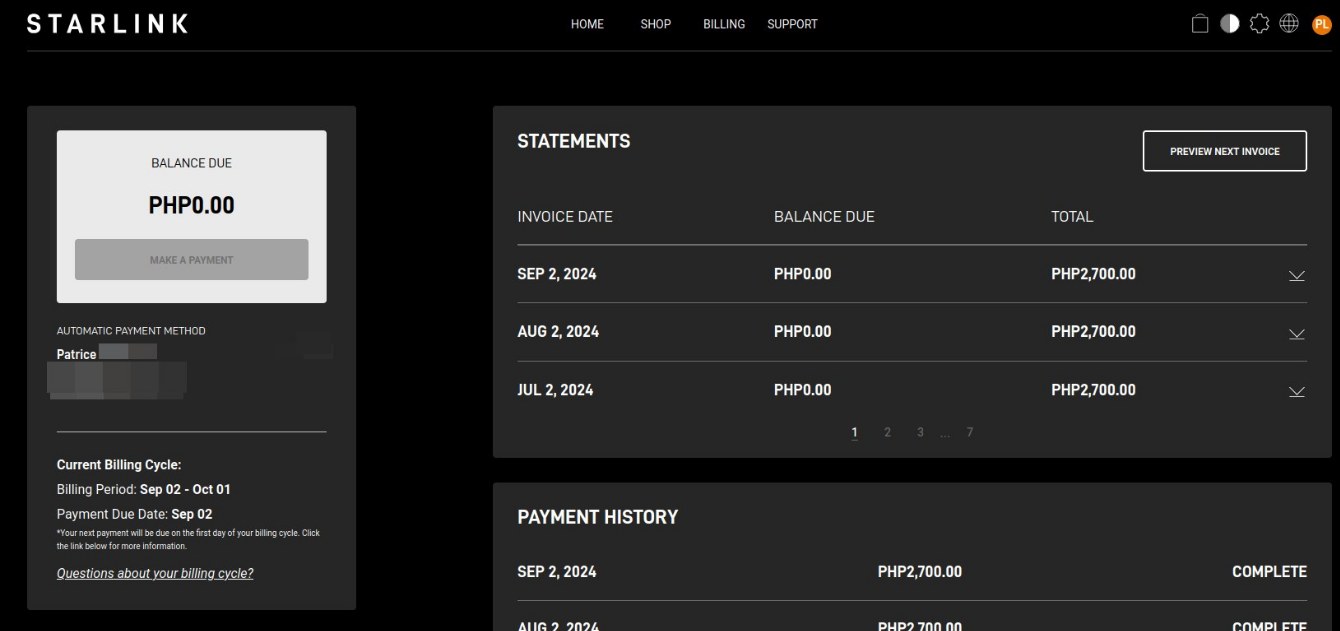
Task: Select the Billing navigation item
Action: pyautogui.click(x=724, y=24)
